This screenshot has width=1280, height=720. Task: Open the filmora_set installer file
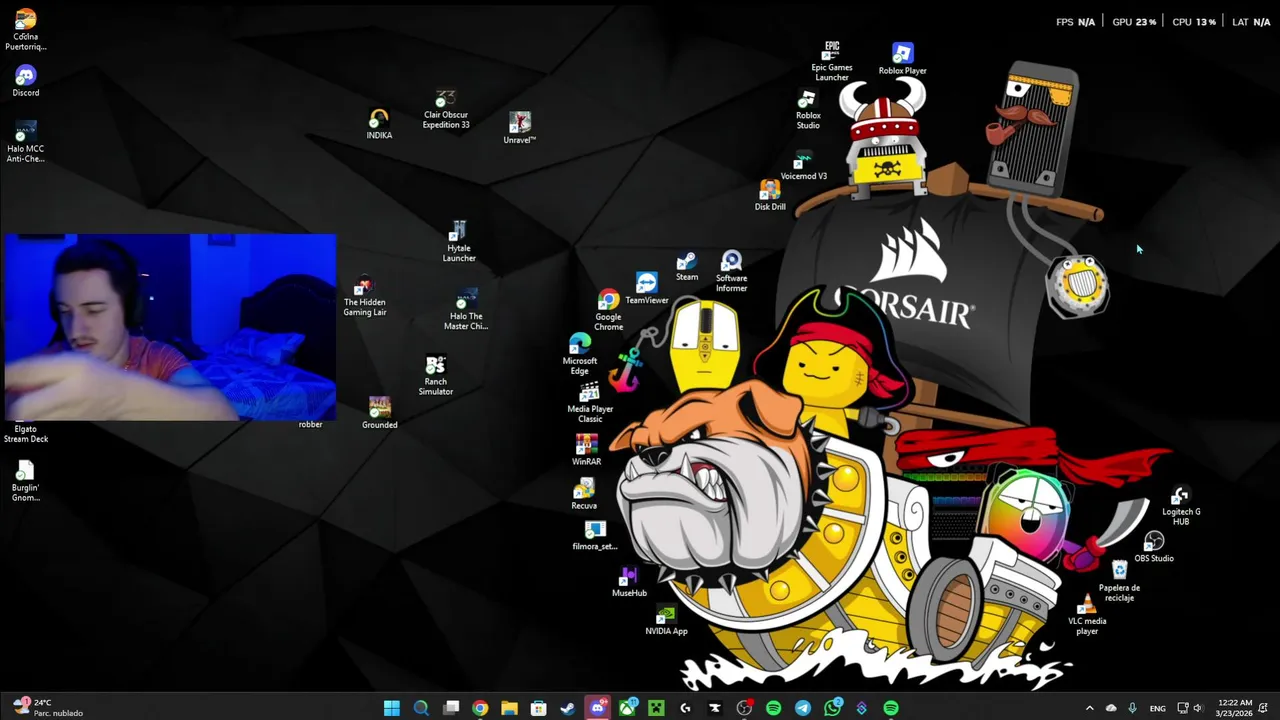point(595,535)
